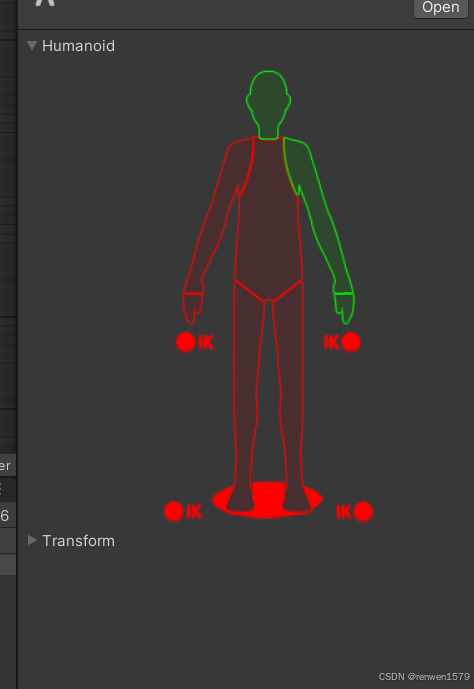The image size is (474, 689).
Task: Collapse the Humanoid section arrow
Action: (x=32, y=45)
